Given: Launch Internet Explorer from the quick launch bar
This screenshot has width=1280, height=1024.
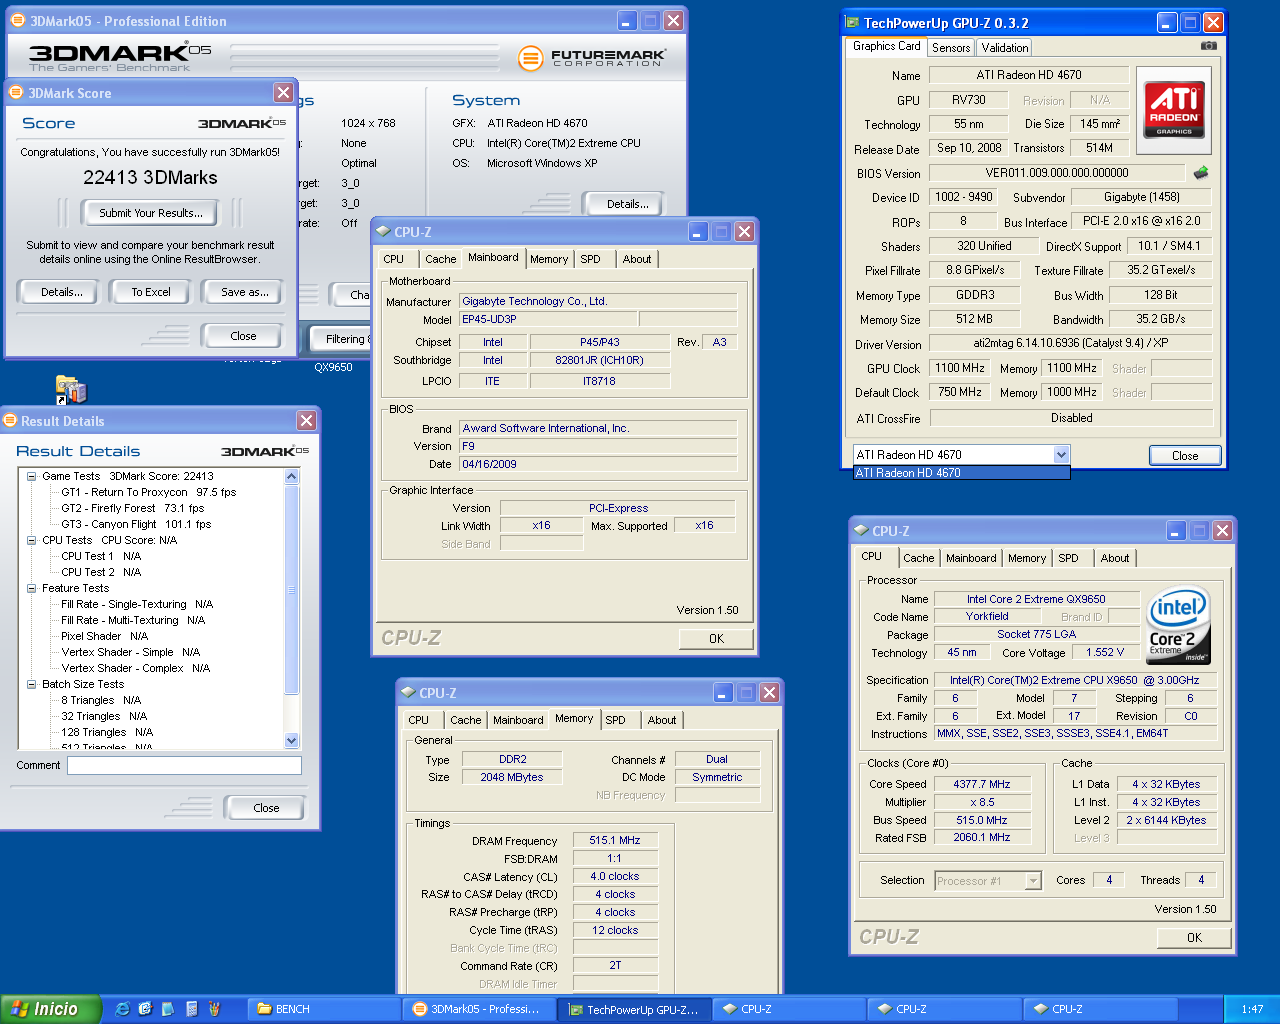Looking at the screenshot, I should [x=122, y=1009].
